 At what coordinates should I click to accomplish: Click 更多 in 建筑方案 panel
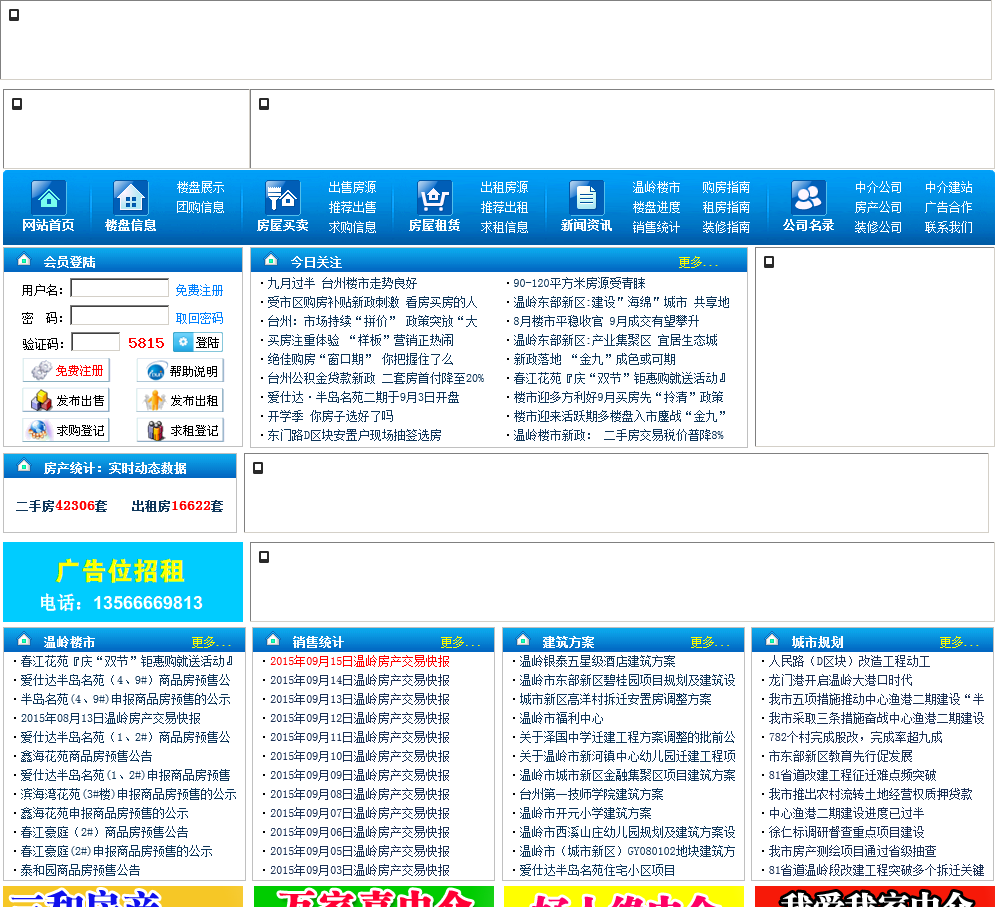coord(710,642)
